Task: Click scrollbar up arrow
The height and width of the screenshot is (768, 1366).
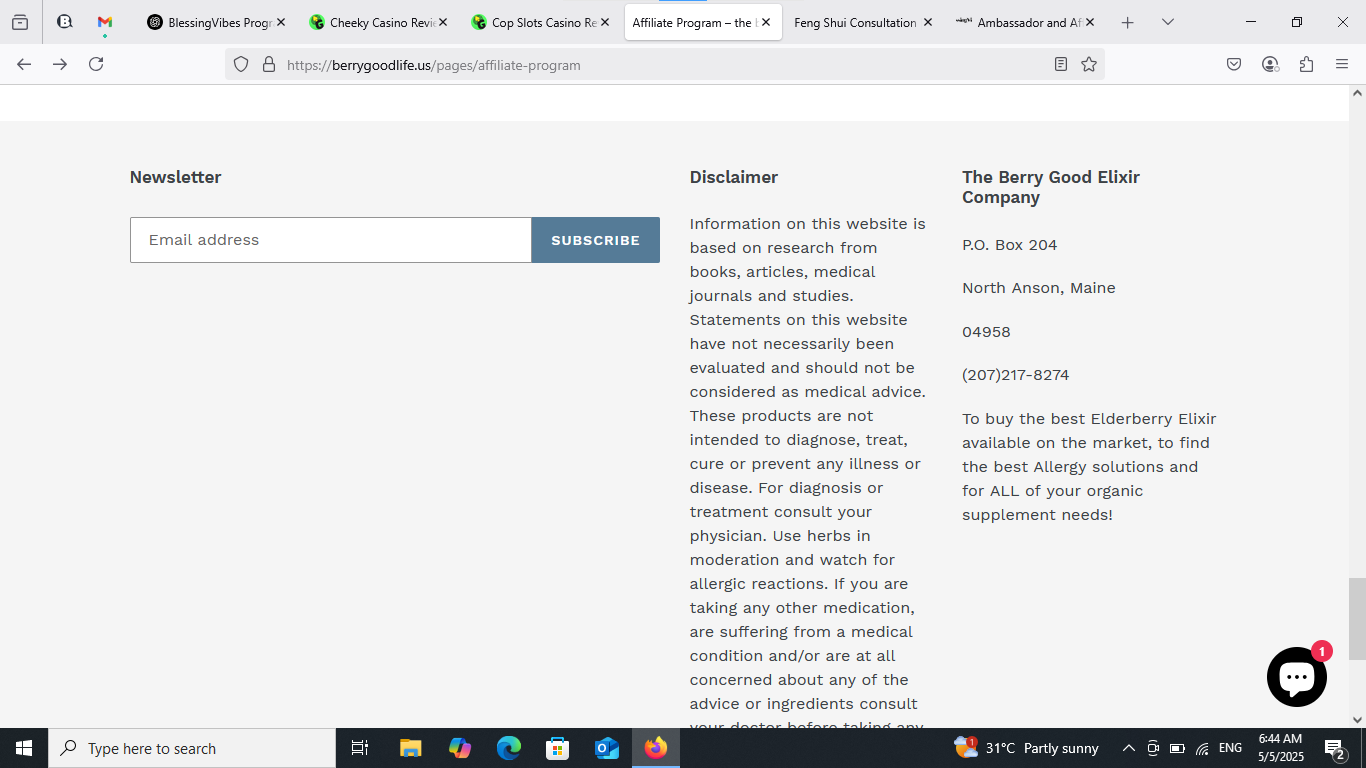Action: [1357, 93]
